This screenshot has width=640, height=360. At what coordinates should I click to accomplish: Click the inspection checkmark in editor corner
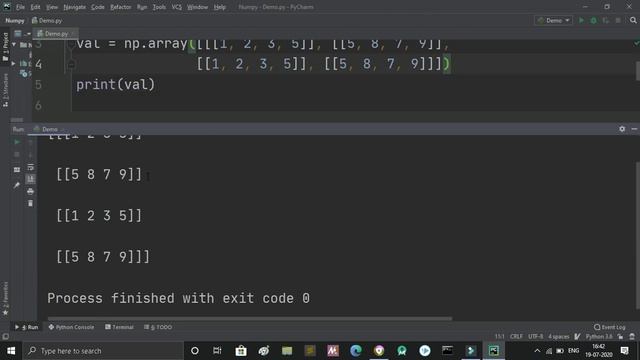[636, 43]
